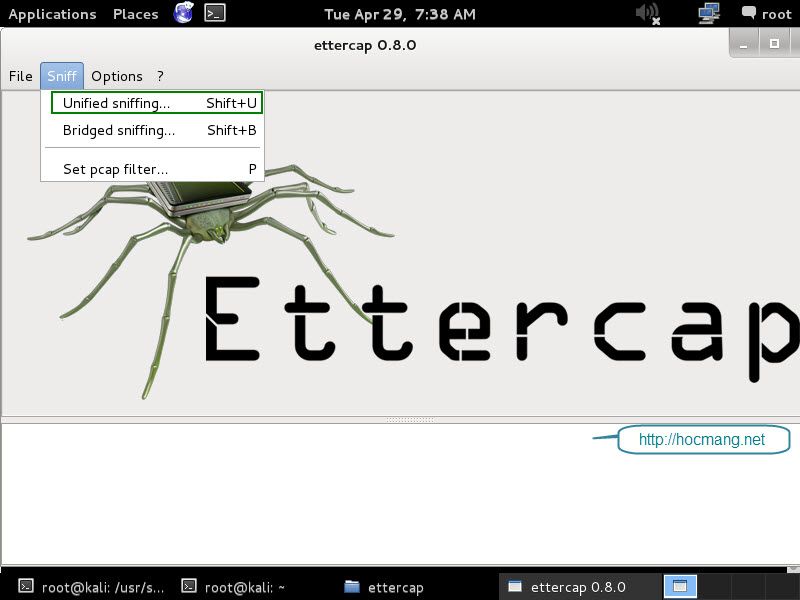
Task: Maximize the ettercap window
Action: tap(774, 44)
